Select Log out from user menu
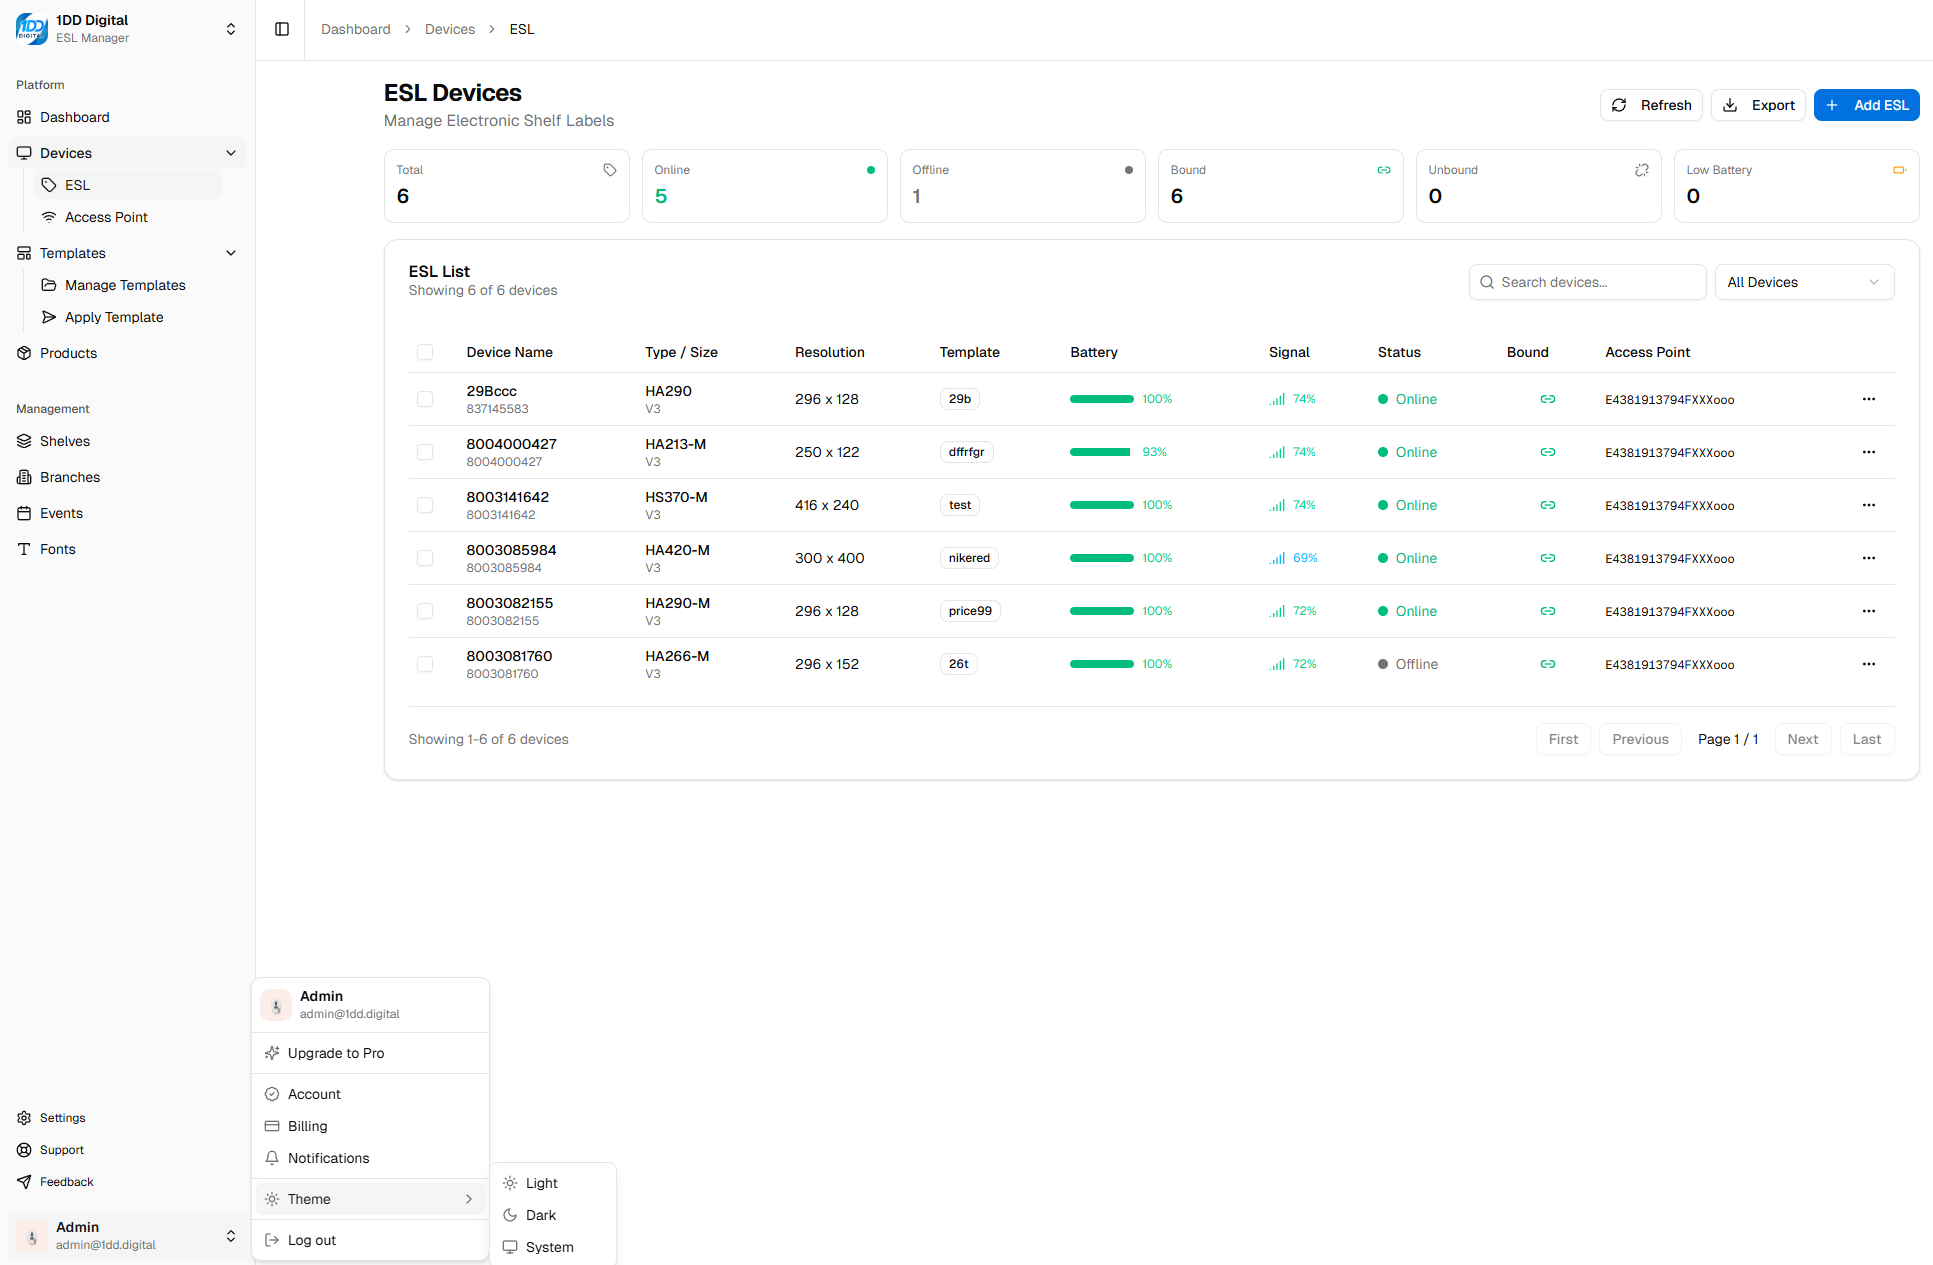Image resolution: width=1933 pixels, height=1265 pixels. [x=312, y=1240]
